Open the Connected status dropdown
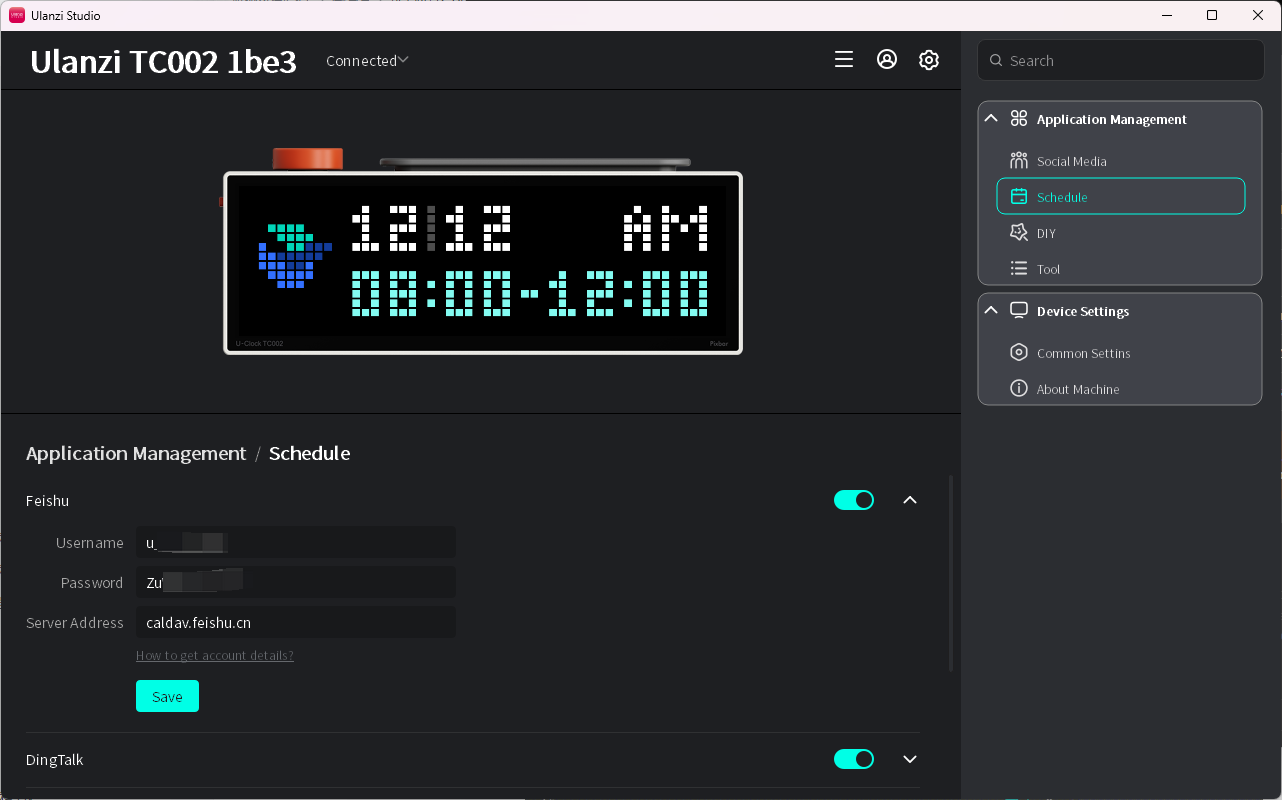1282x800 pixels. 367,61
